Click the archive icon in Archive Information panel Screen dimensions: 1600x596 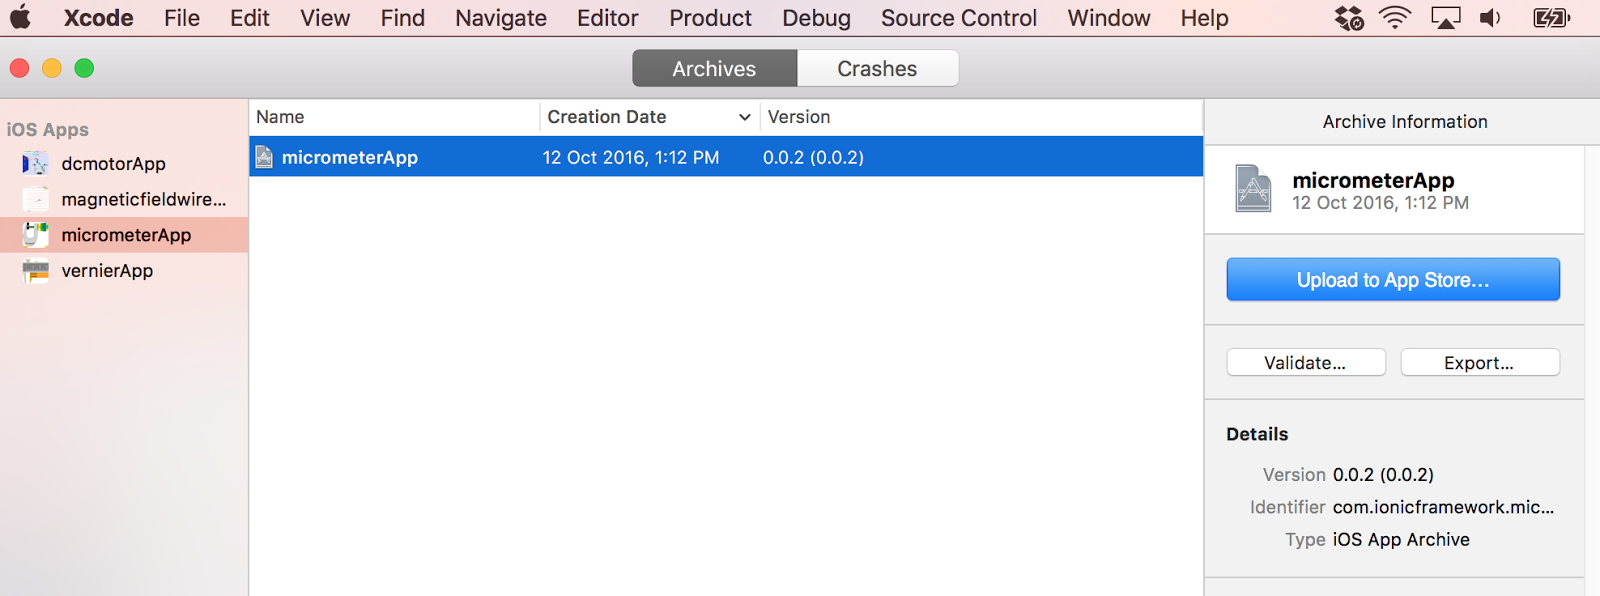click(1253, 188)
